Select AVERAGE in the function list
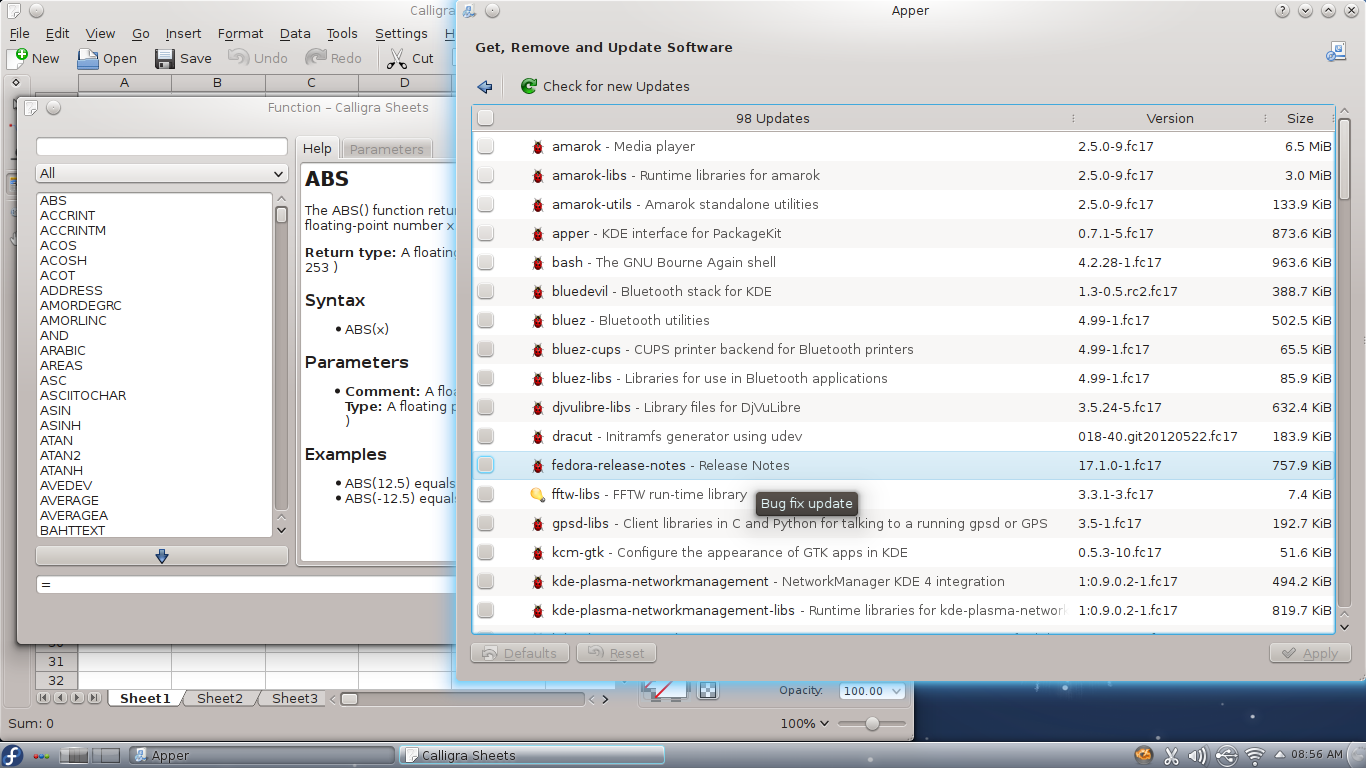 pyautogui.click(x=69, y=501)
